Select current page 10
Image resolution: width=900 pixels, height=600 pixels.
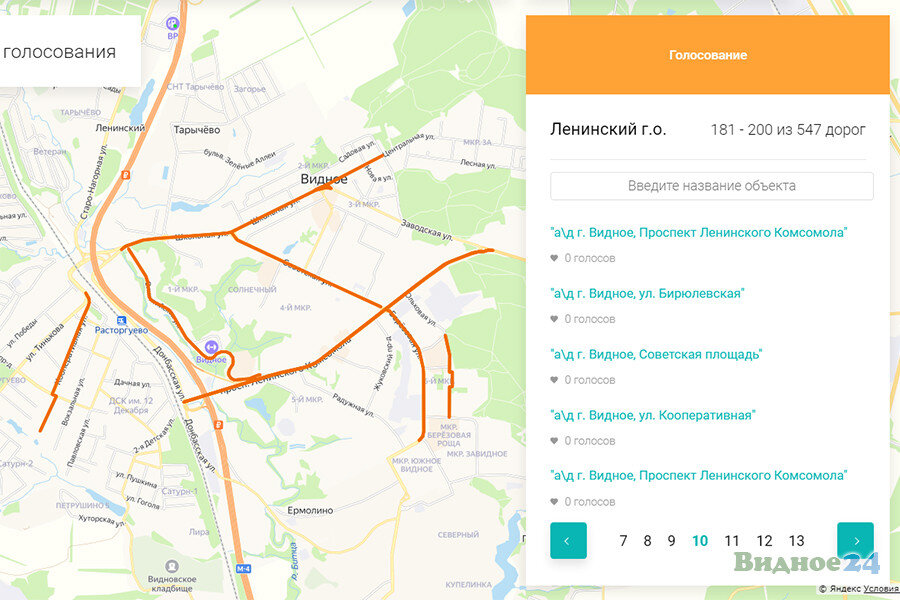coord(700,541)
